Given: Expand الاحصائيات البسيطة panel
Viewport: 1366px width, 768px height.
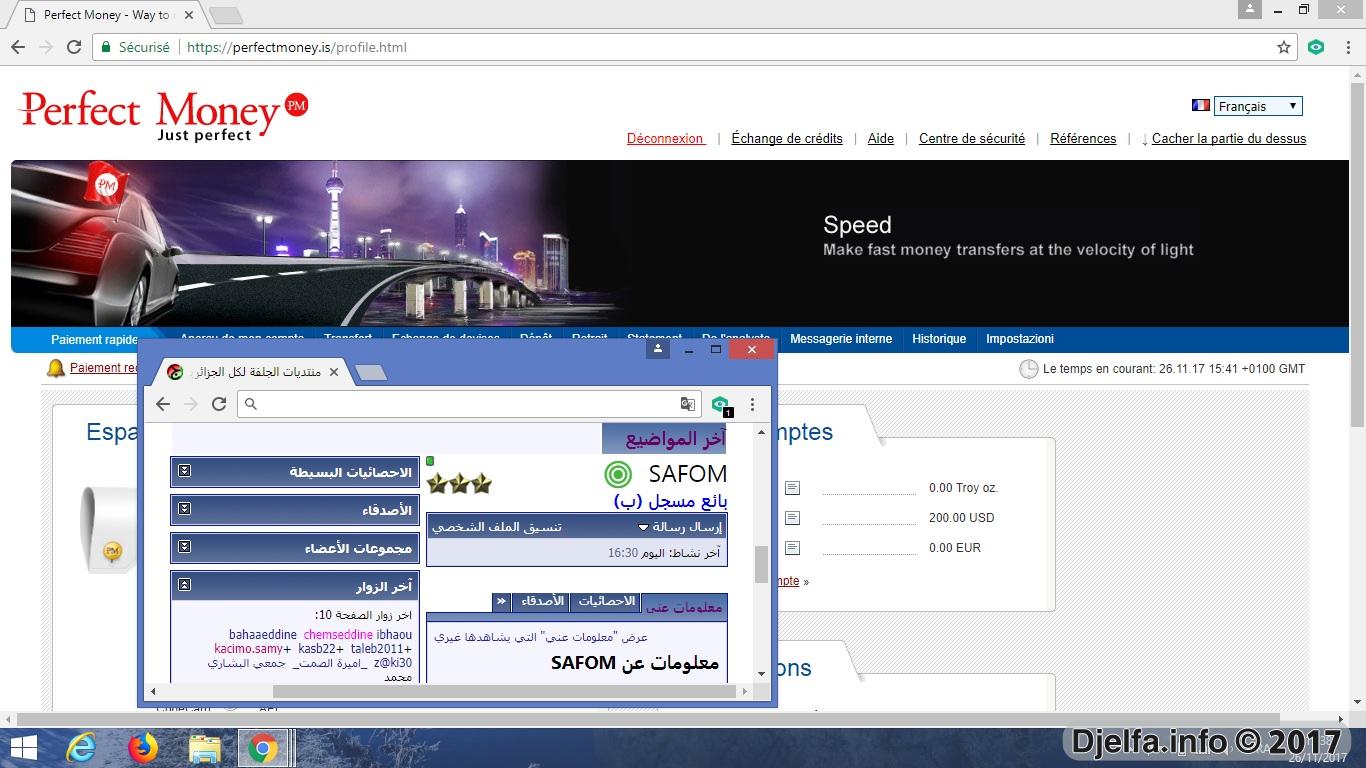Looking at the screenshot, I should 184,471.
